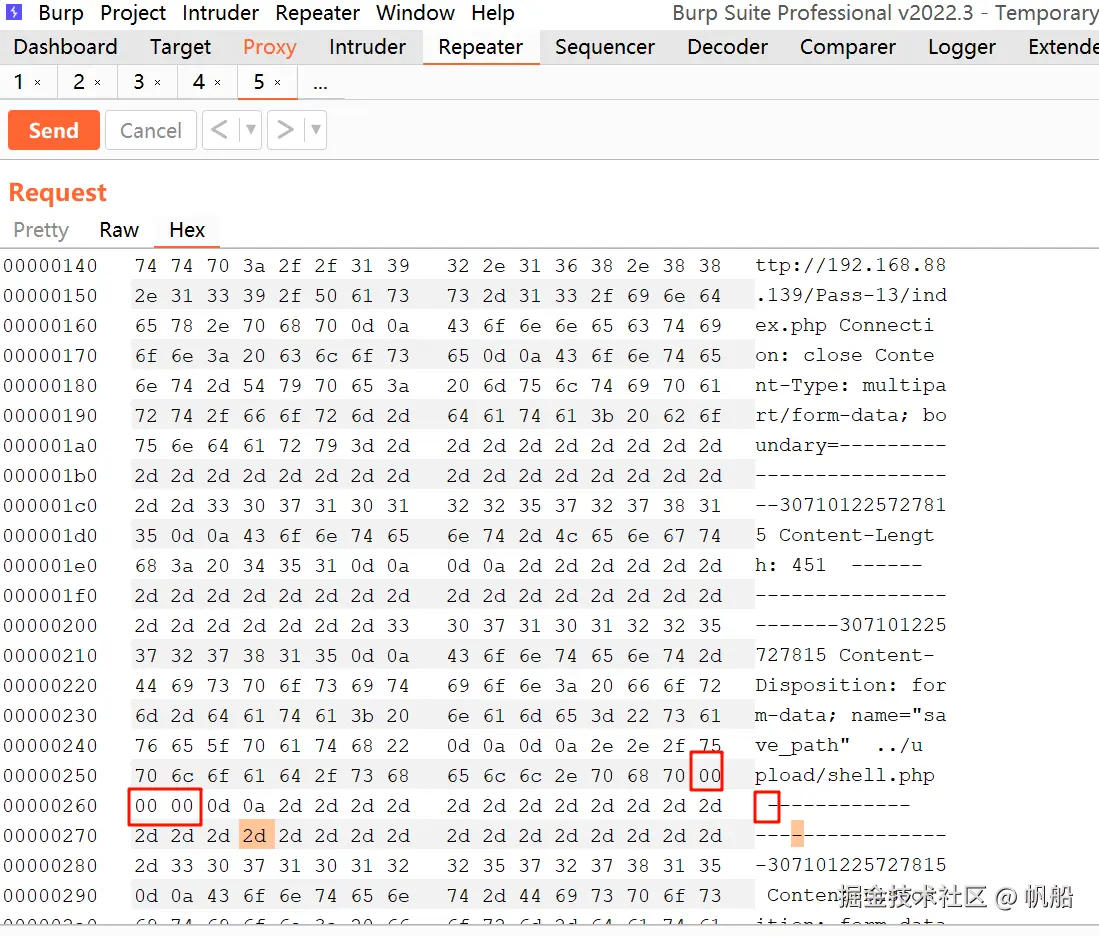Image resolution: width=1099 pixels, height=936 pixels.
Task: Switch to the Logger tab
Action: point(962,47)
